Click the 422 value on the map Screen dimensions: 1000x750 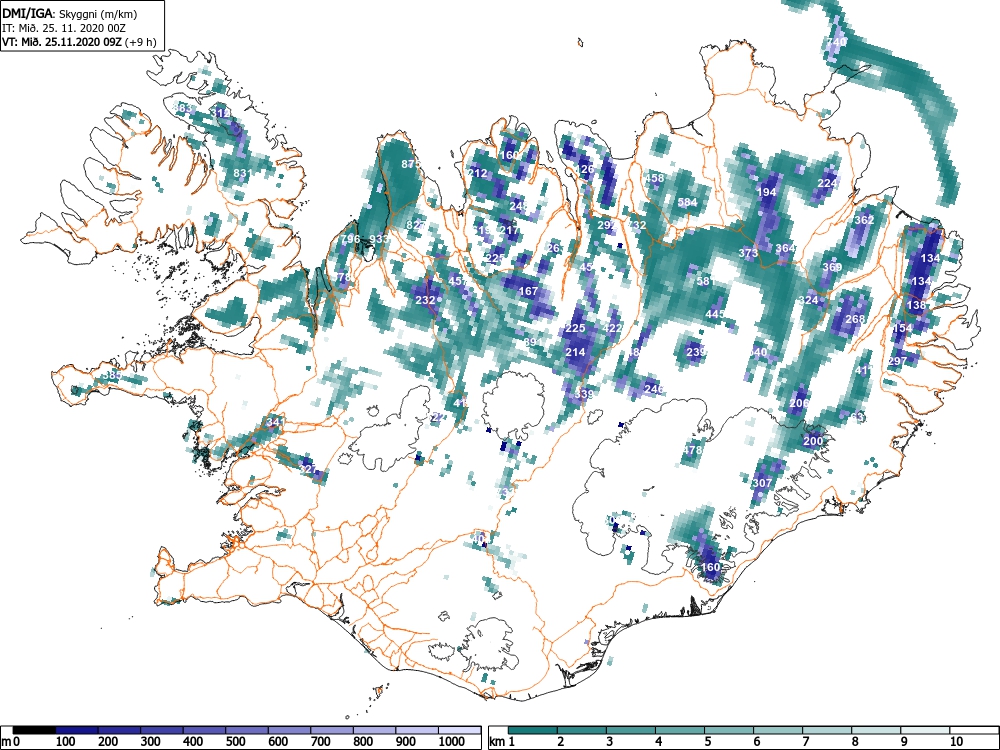(x=612, y=328)
